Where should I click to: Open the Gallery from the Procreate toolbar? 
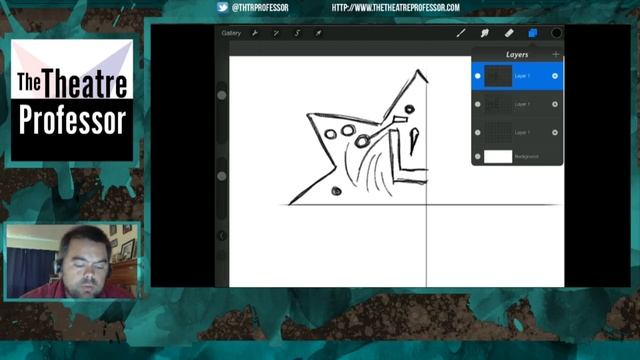click(x=231, y=33)
